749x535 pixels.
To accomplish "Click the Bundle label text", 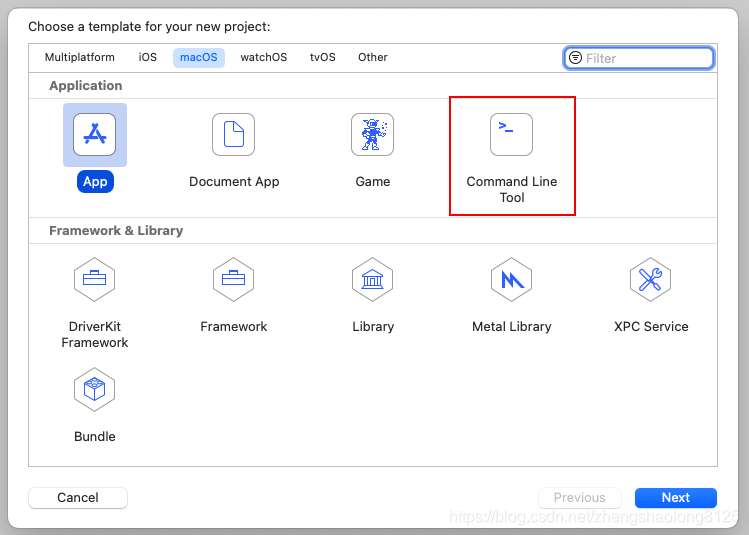I will point(95,437).
